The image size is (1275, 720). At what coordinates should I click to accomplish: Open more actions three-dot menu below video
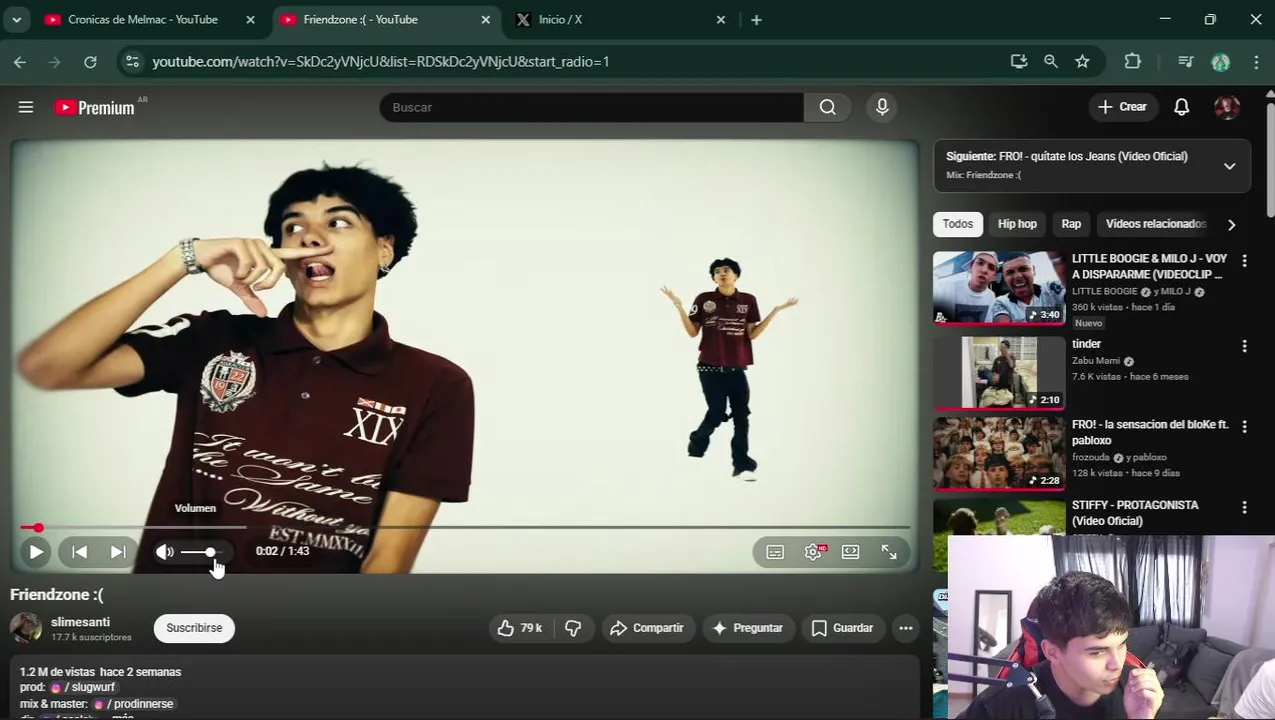click(x=905, y=628)
